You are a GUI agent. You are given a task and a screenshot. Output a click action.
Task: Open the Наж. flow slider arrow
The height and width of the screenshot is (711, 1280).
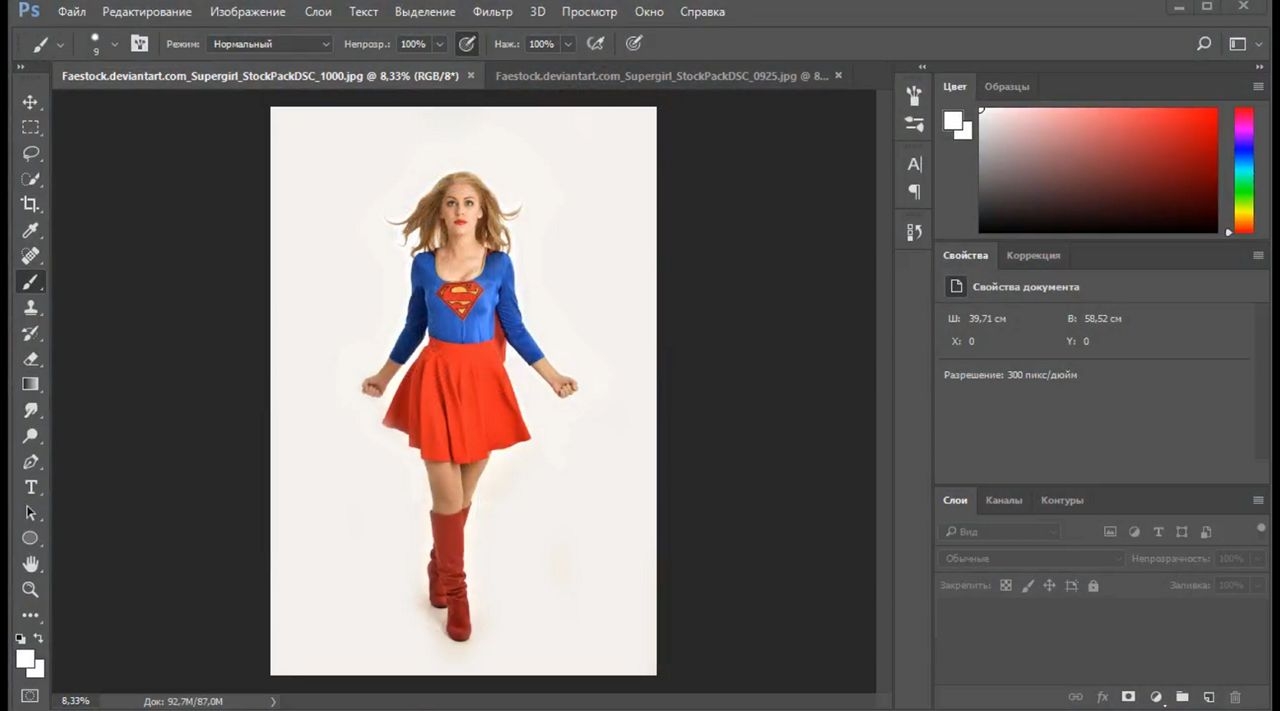(568, 44)
